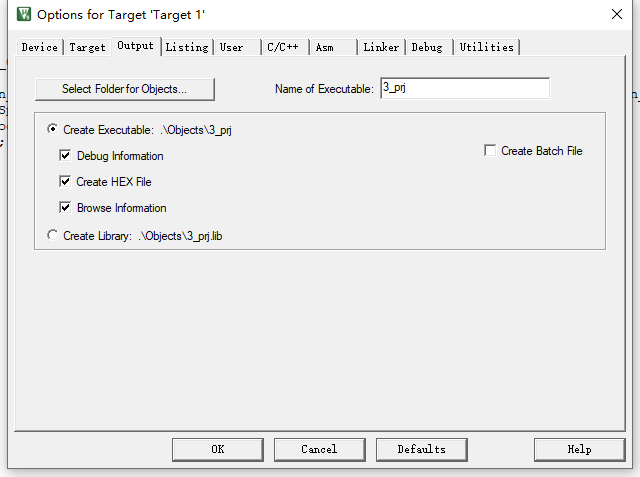Switch to the Debug tab

[427, 47]
